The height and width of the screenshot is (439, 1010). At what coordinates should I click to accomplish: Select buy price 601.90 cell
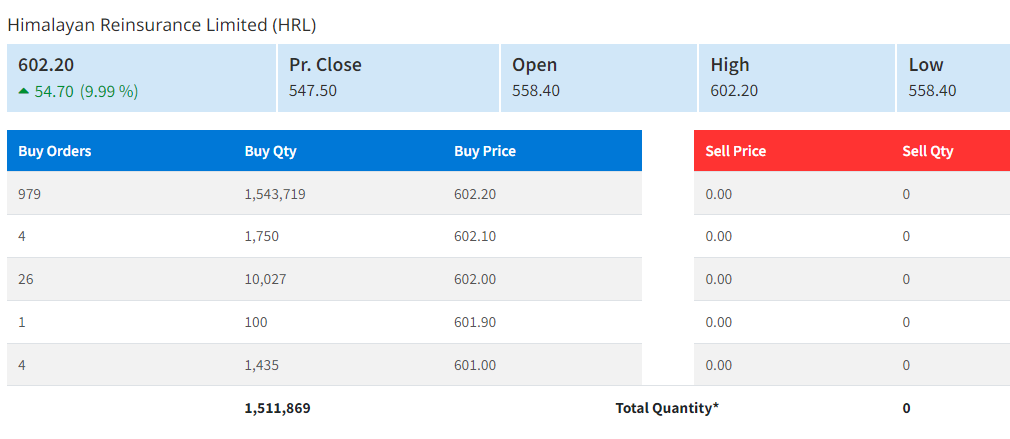coord(475,322)
